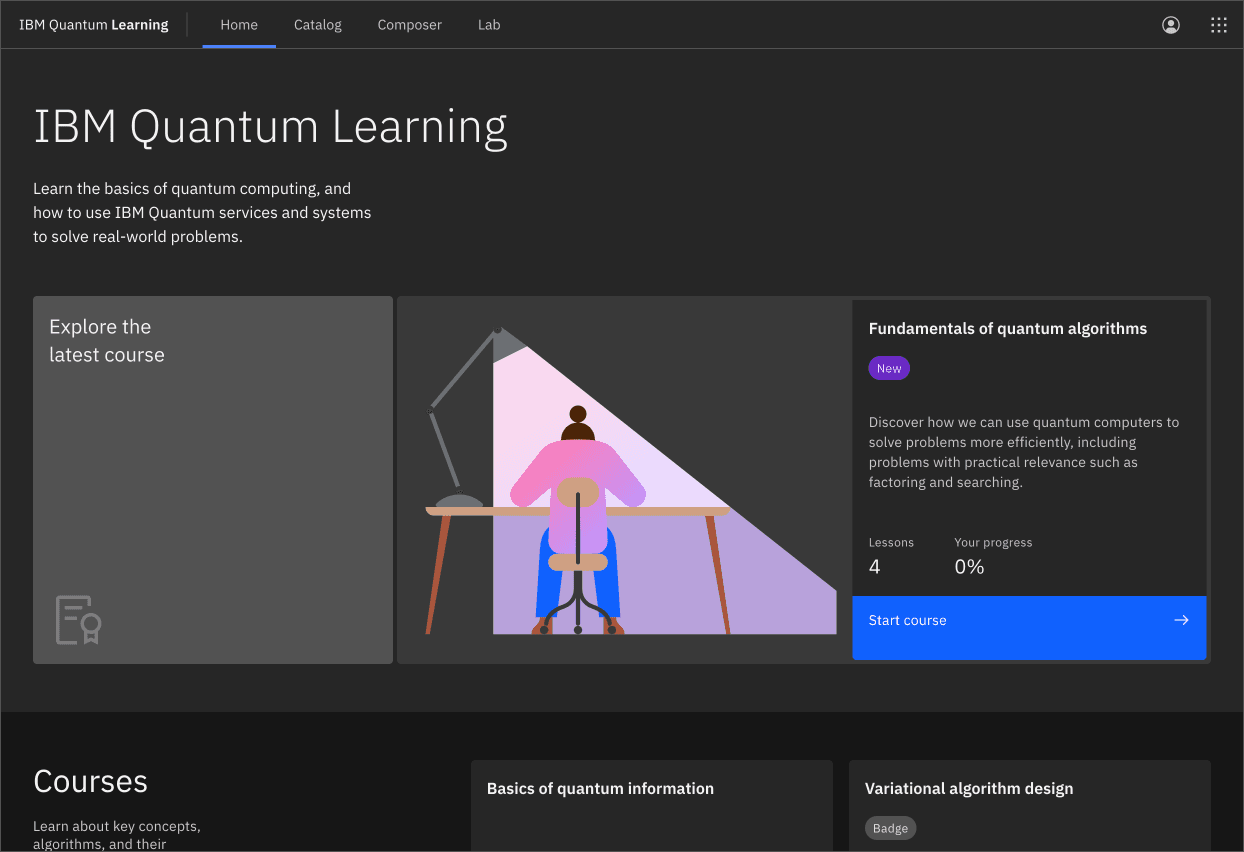Screen dimensions: 1244x852
Task: Click the intro paragraph 'Learn the basics'
Action: 202,213
